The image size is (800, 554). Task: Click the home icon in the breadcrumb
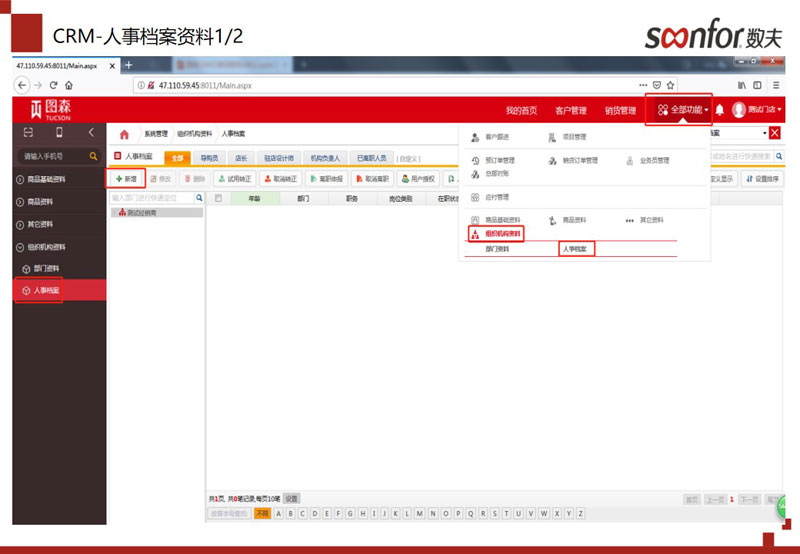[125, 134]
